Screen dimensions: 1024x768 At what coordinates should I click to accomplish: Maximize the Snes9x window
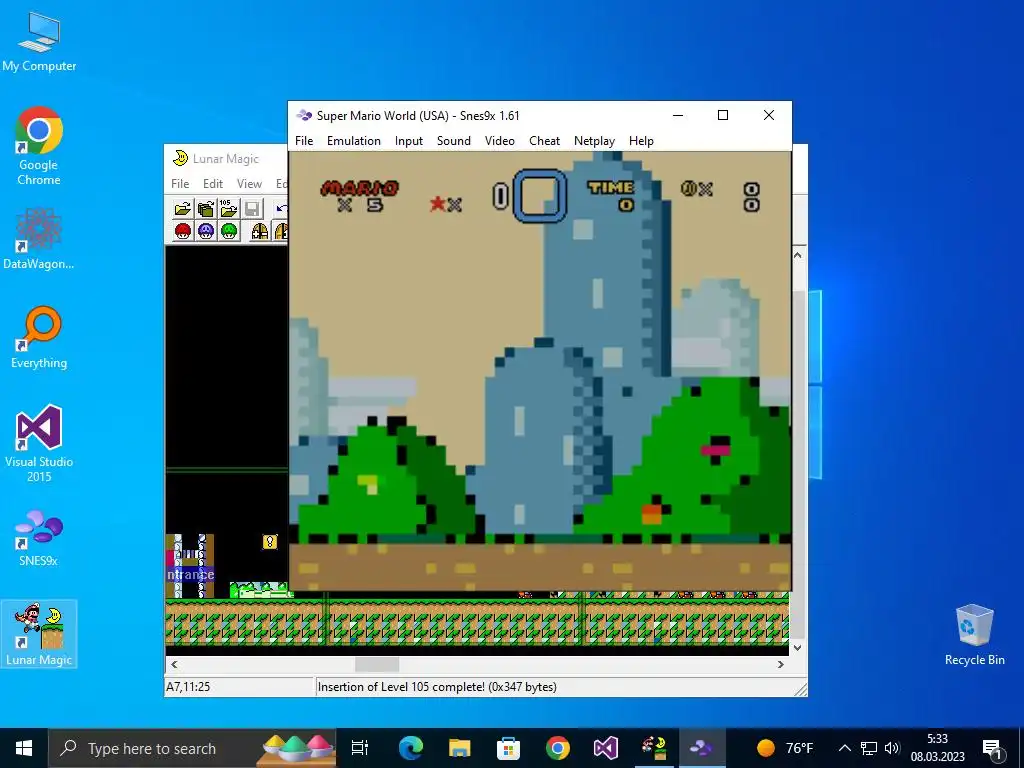click(x=723, y=116)
